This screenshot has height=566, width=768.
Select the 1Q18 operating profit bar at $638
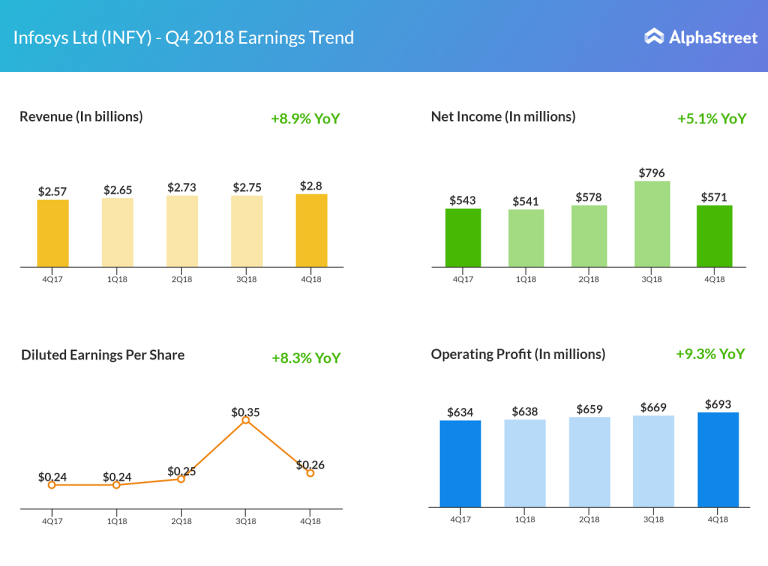525,463
